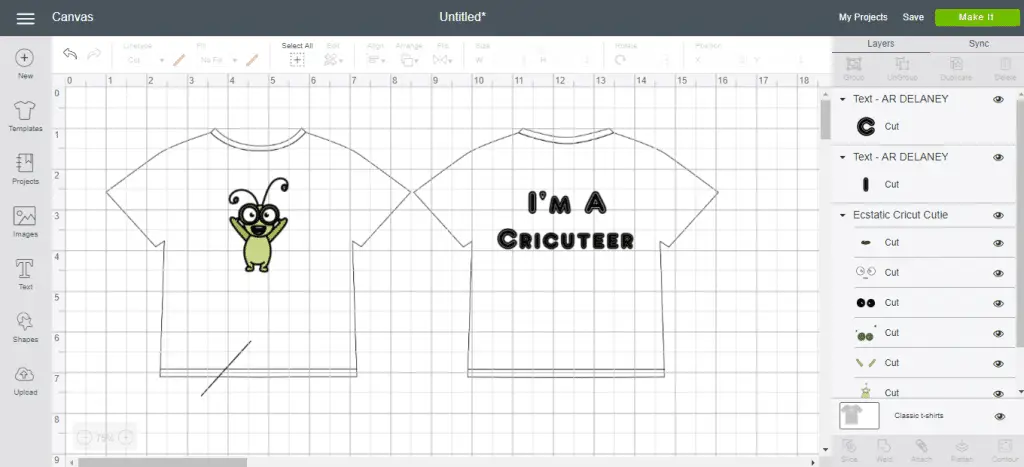Select the CRICUTEER text on canvas
This screenshot has height=467, width=1024.
(565, 240)
